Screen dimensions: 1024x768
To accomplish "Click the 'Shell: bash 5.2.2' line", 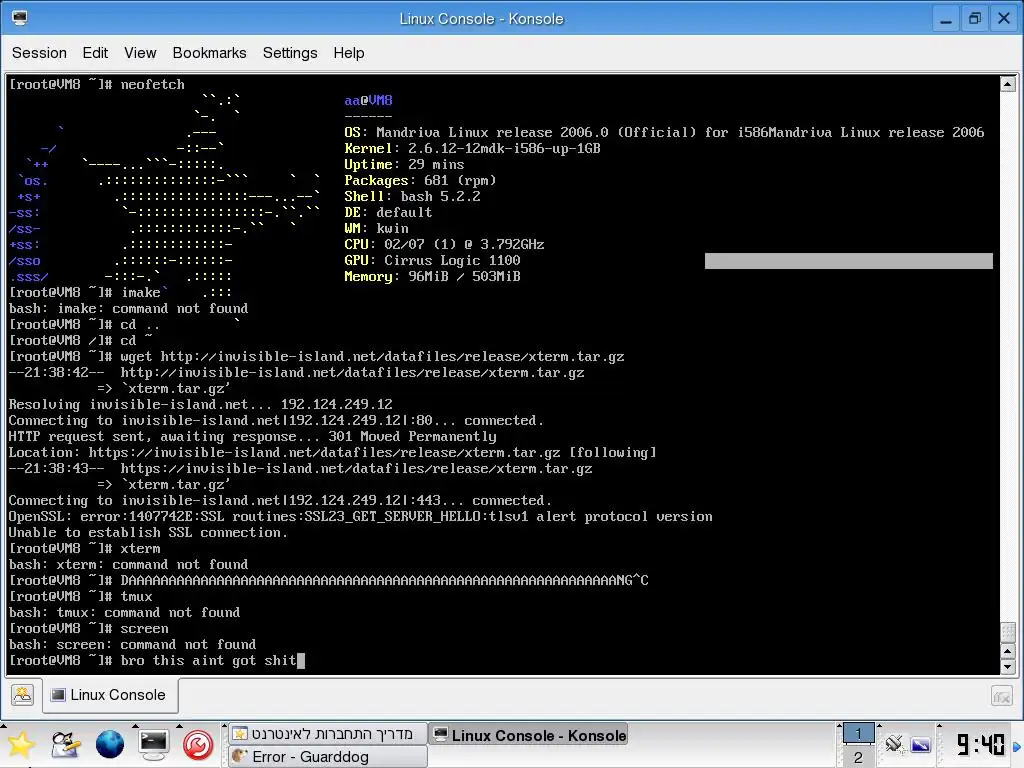I will [x=412, y=196].
